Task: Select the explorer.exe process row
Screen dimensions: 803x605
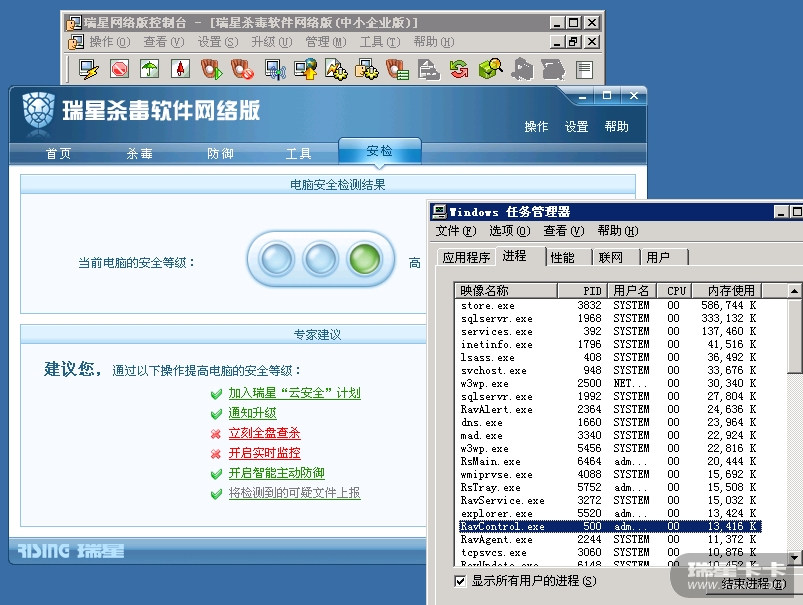Action: point(608,513)
